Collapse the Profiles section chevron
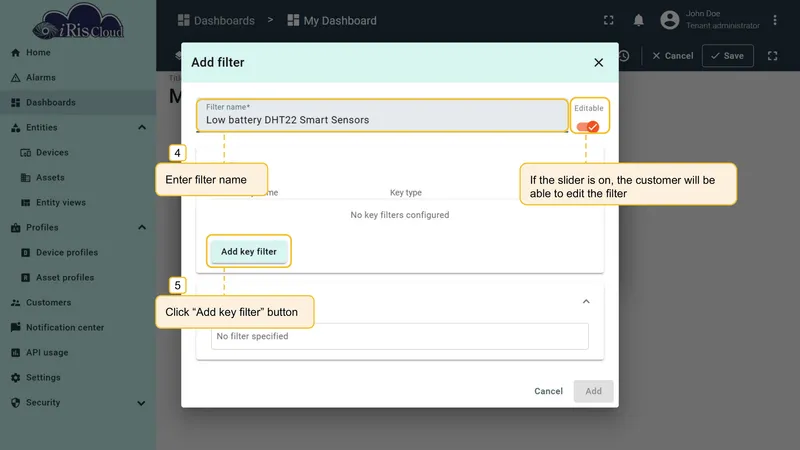The image size is (800, 450). point(142,228)
